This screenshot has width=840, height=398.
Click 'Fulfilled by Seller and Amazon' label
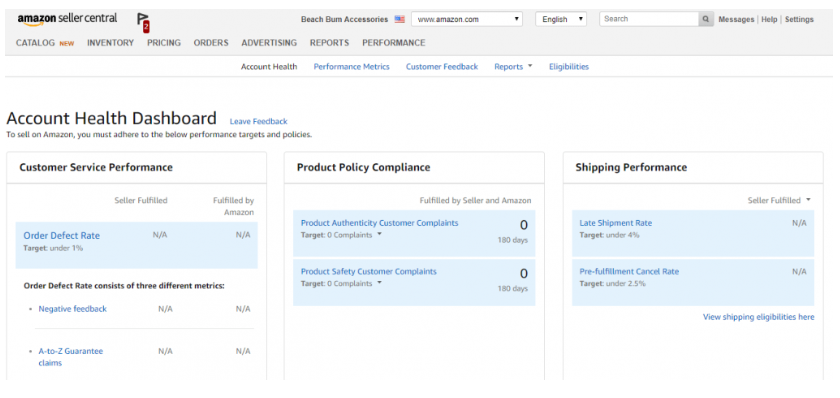(475, 200)
